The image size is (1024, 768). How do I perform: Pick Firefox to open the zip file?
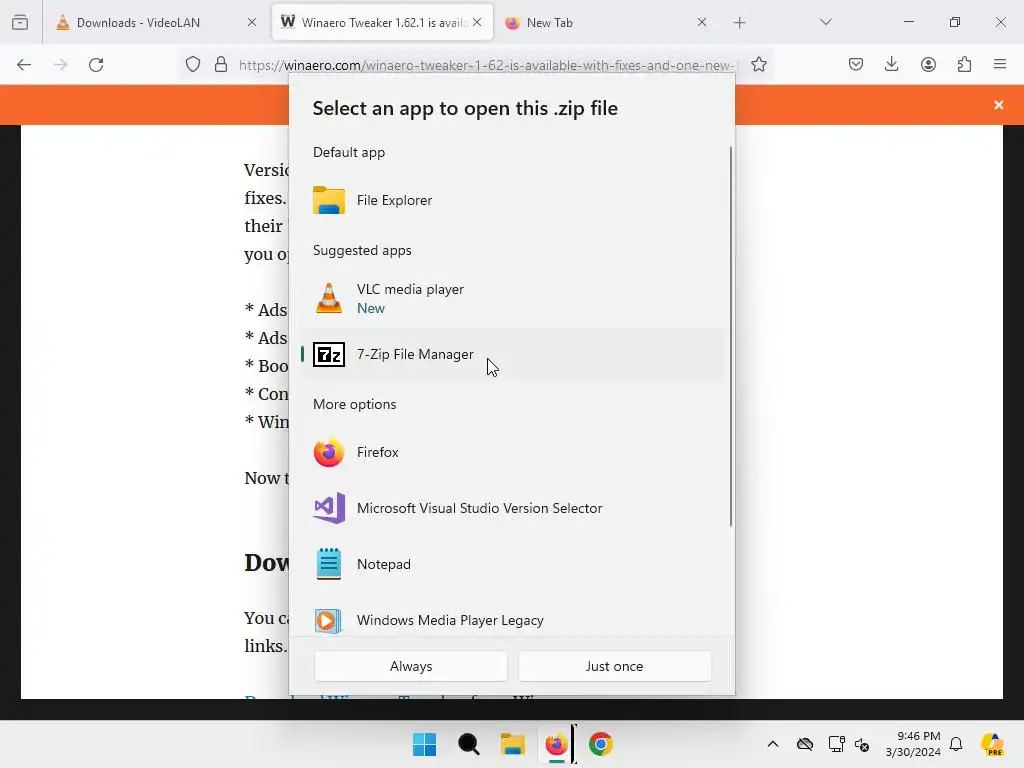(x=513, y=452)
